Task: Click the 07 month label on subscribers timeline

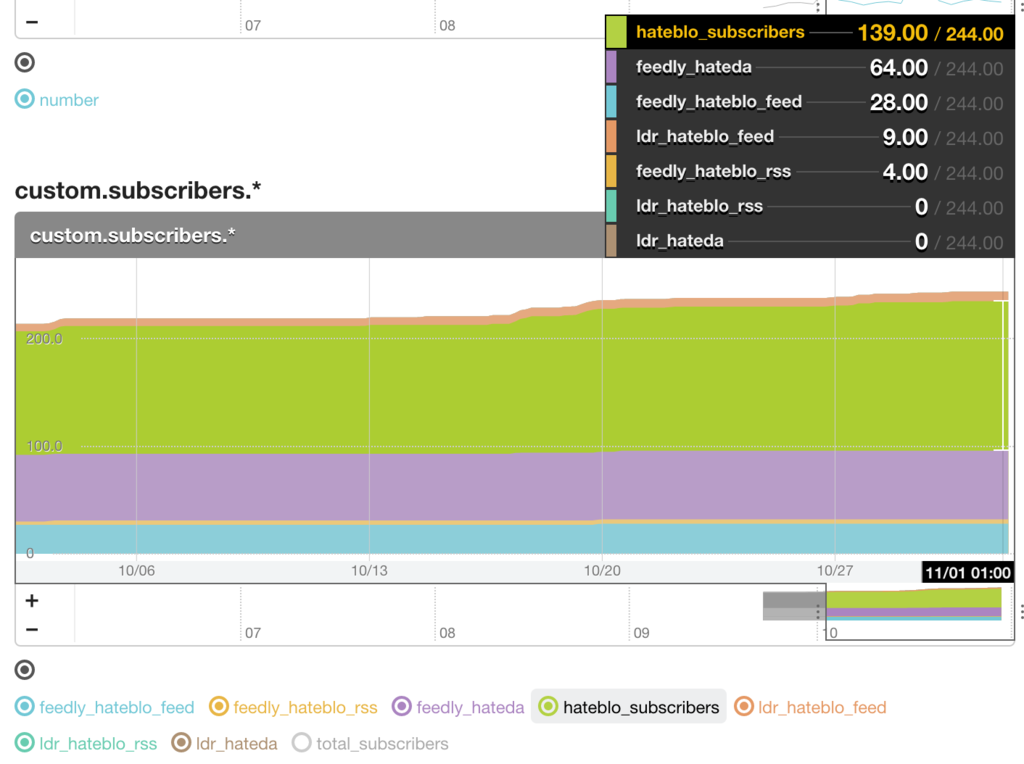Action: (253, 633)
